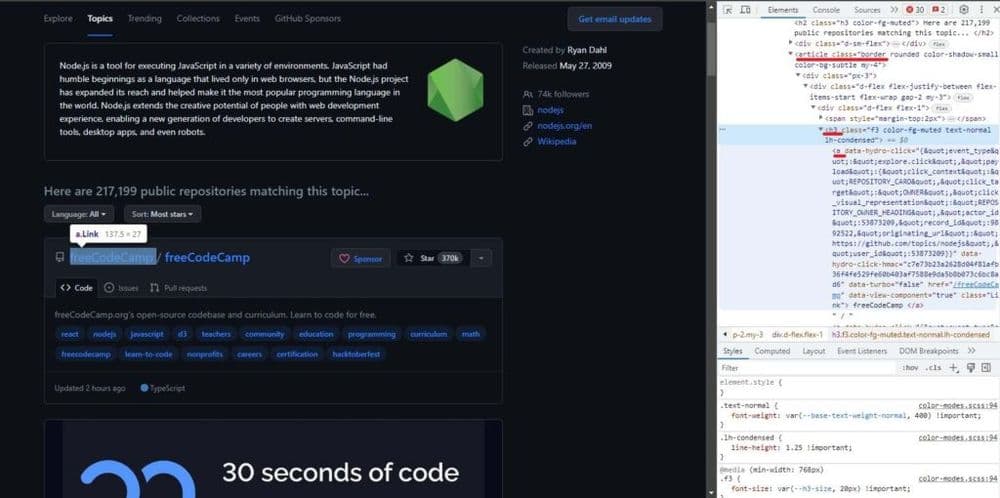Open the Event Listeners pane tab
The width and height of the screenshot is (1000, 498).
862,351
